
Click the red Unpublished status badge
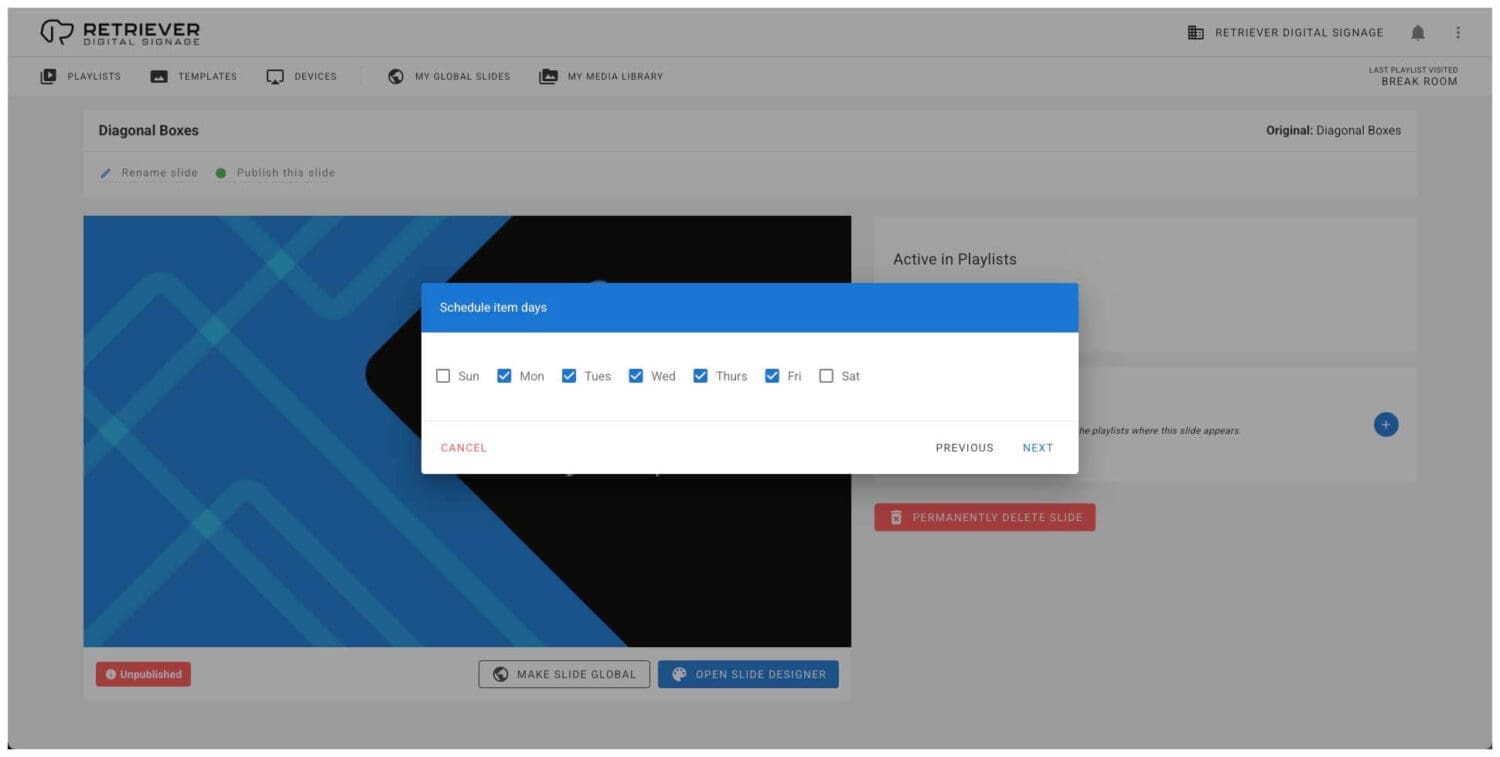tap(143, 674)
